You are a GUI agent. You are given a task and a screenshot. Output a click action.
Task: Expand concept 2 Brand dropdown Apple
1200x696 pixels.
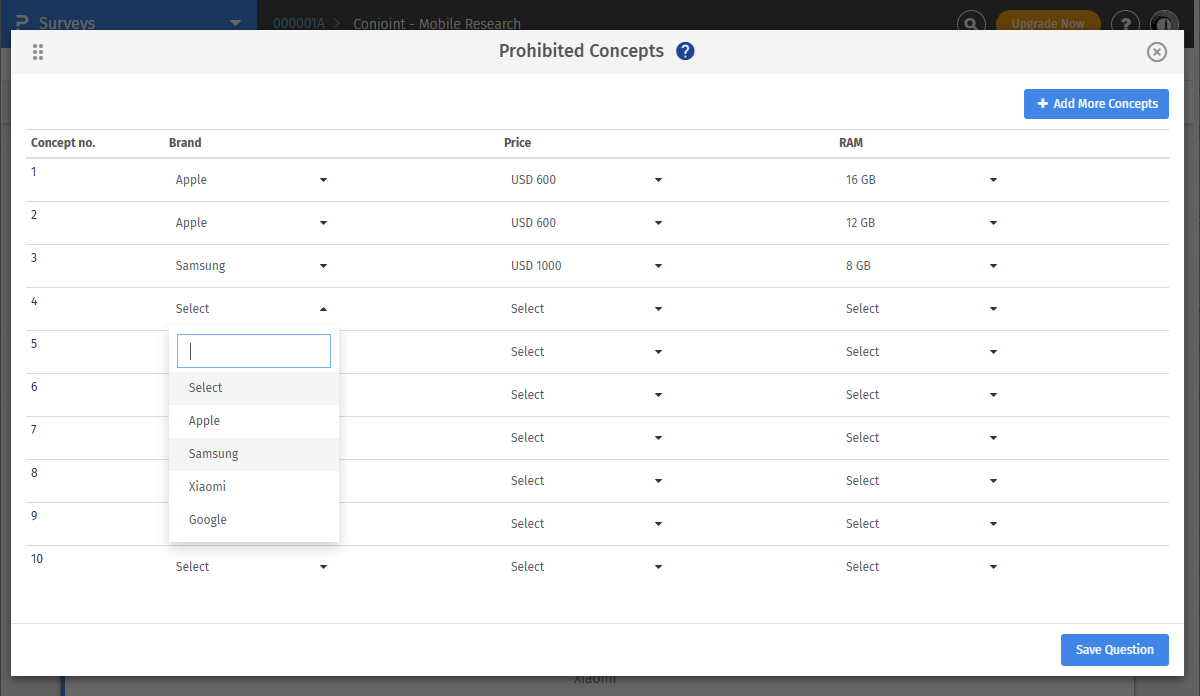click(251, 223)
